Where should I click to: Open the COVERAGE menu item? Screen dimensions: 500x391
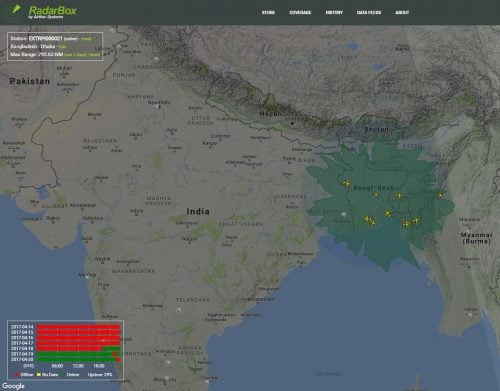click(x=300, y=13)
